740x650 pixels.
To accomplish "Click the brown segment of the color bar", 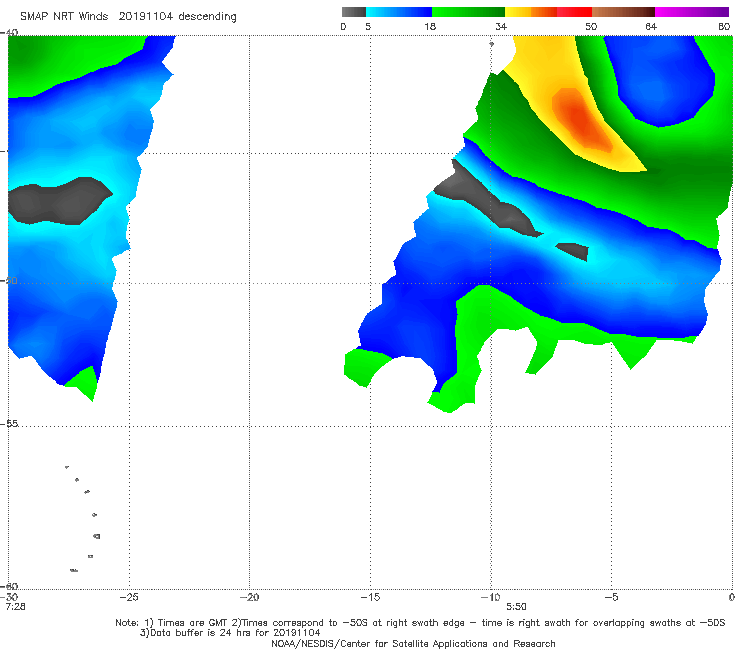I will point(623,12).
